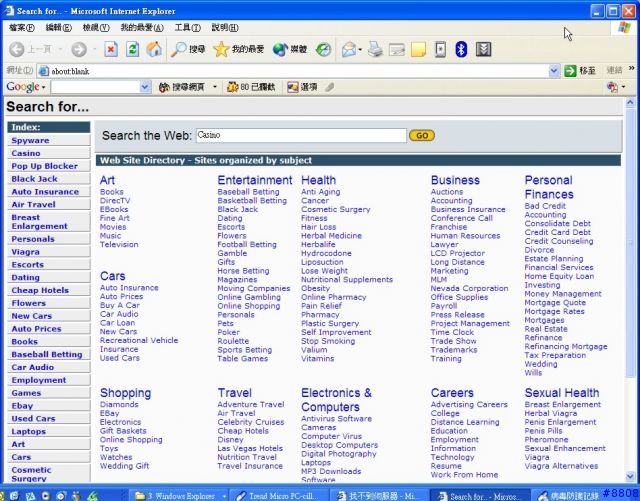Click the Bluetooth toolbar icon
This screenshot has height=501, width=640.
(461, 49)
